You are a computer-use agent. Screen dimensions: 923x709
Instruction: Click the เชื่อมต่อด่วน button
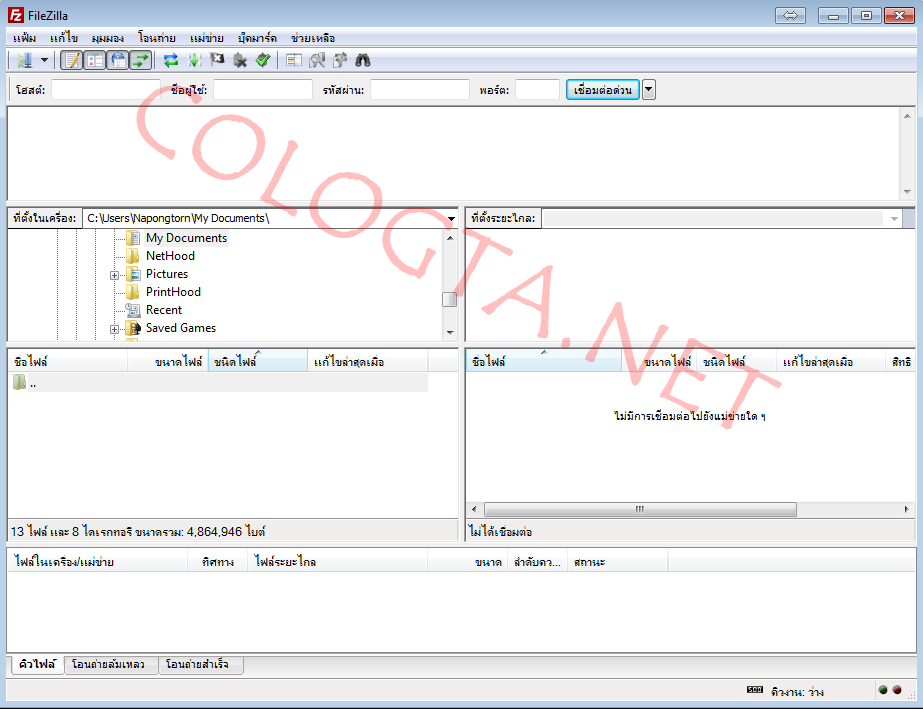tap(602, 90)
